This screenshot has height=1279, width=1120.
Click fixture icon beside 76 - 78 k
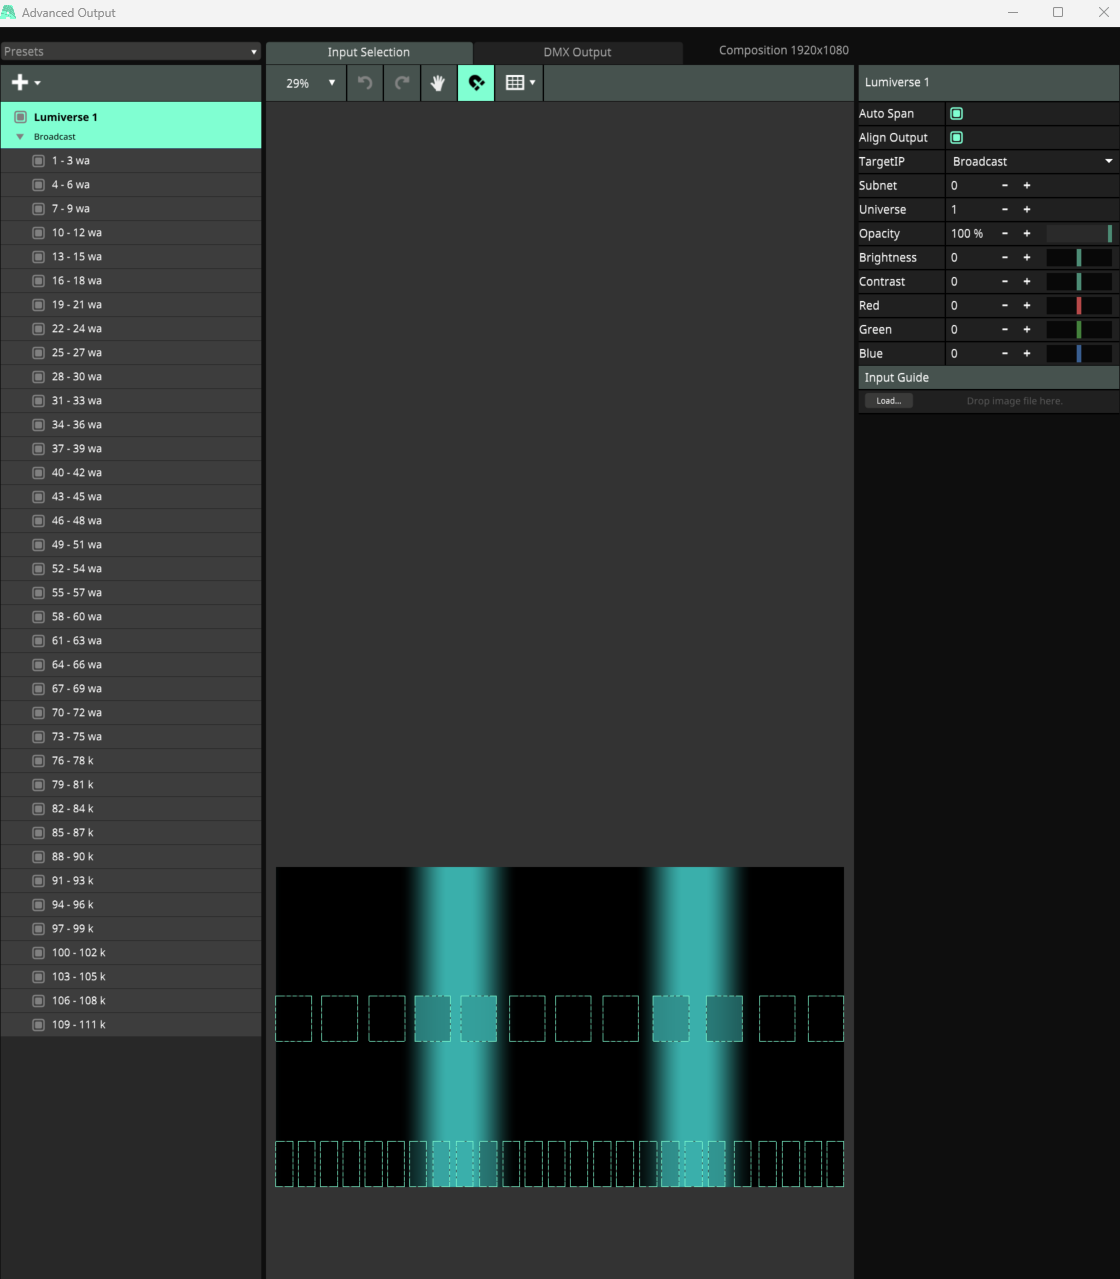tap(38, 761)
